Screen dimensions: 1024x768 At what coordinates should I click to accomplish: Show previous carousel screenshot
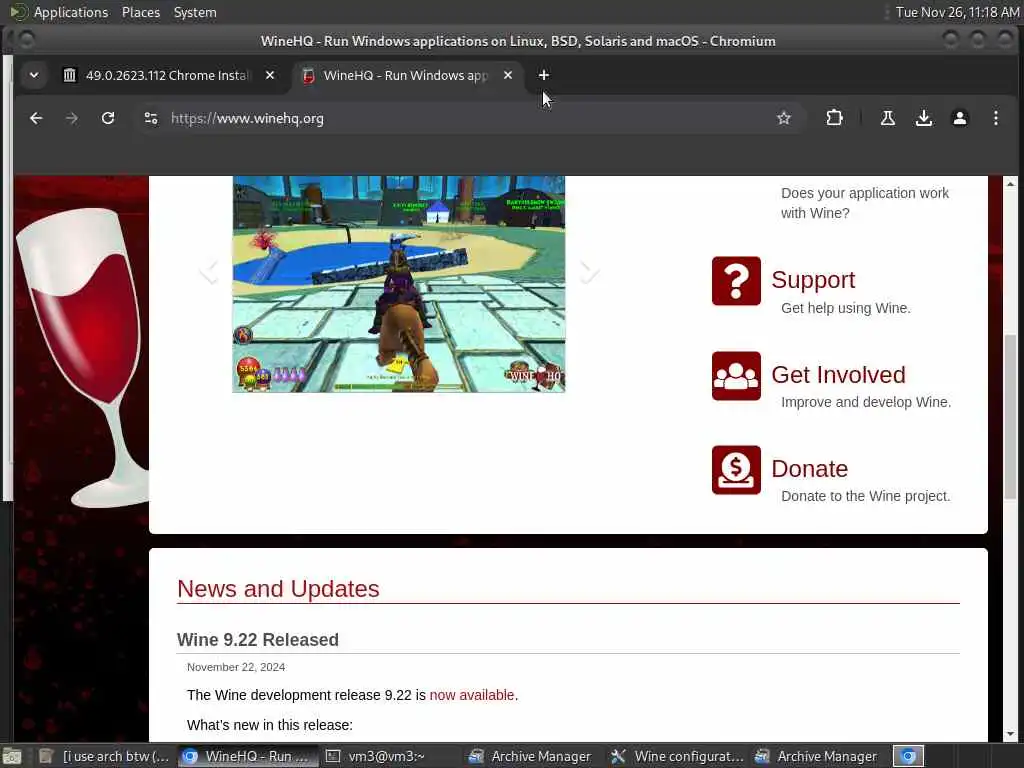[x=208, y=270]
